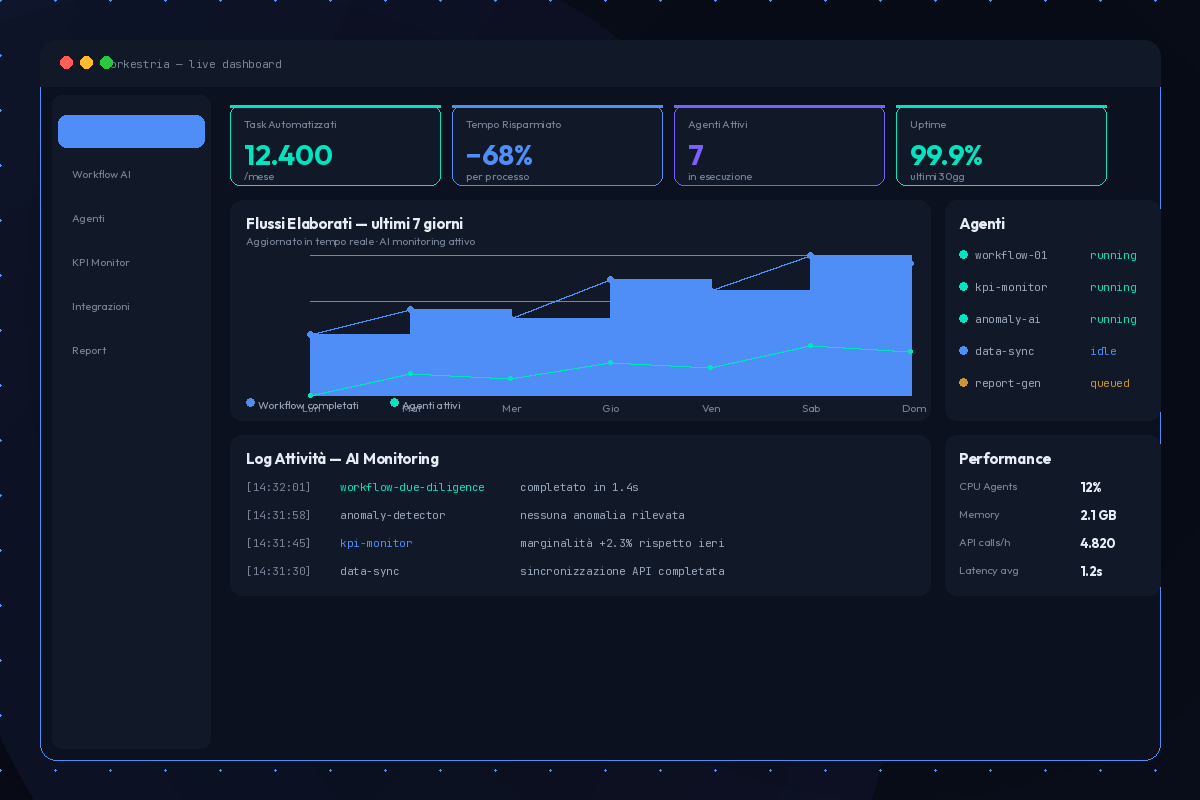Click 'marginalità +2.3% rispetto ieri' message
The width and height of the screenshot is (1200, 800).
point(622,544)
